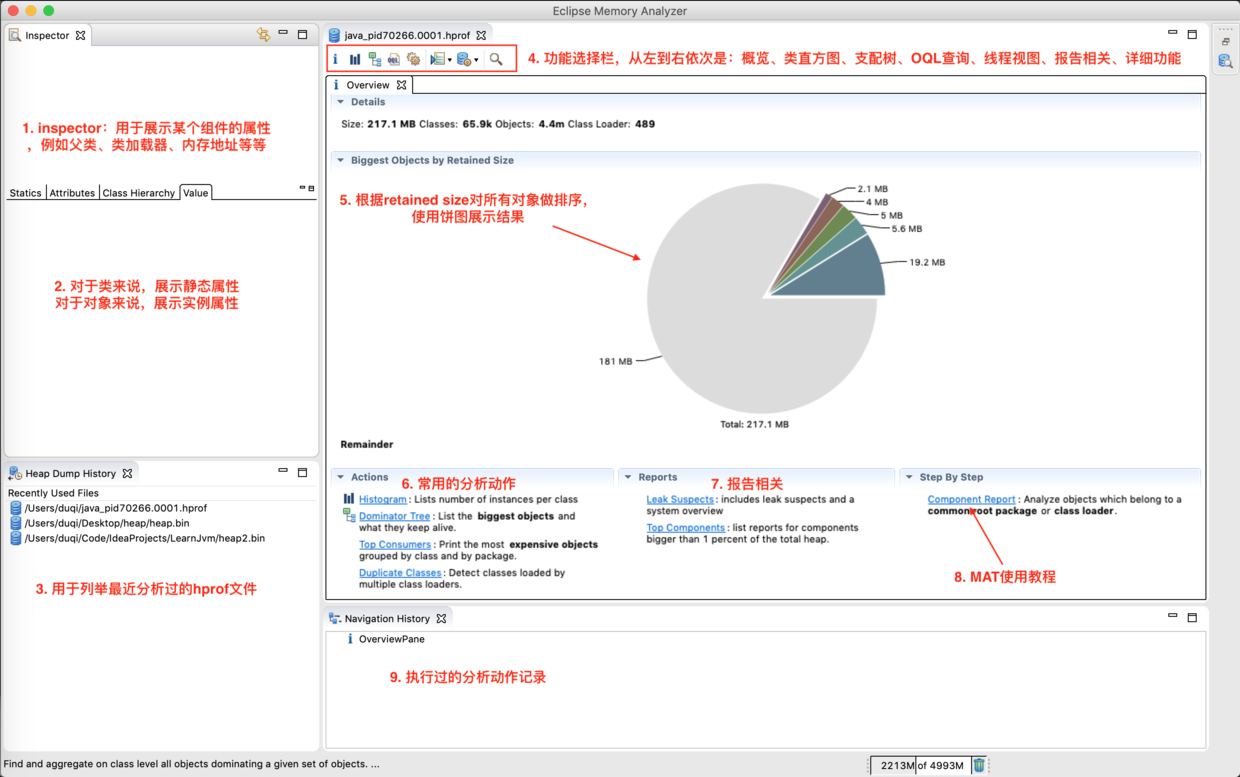Switch to the Attributes tab
The width and height of the screenshot is (1240, 777).
[72, 193]
